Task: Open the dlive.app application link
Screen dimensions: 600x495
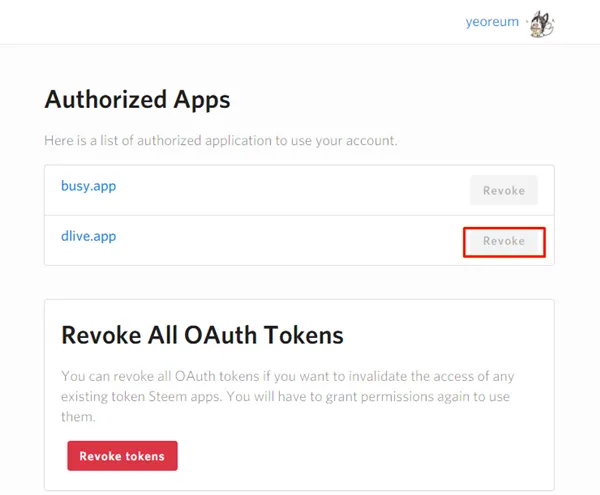Action: point(88,236)
